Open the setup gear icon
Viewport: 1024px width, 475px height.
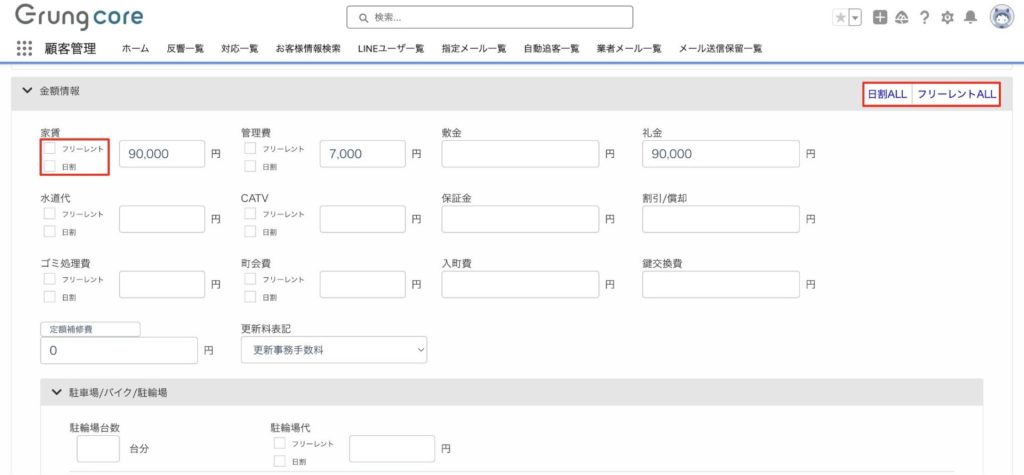point(947,17)
